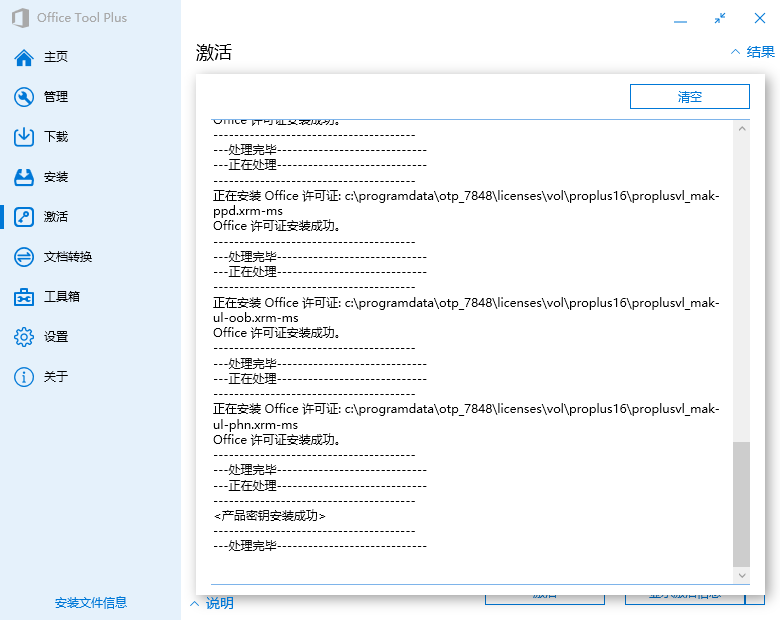The height and width of the screenshot is (620, 780).
Task: Click the 激活 page heading
Action: pyautogui.click(x=214, y=52)
